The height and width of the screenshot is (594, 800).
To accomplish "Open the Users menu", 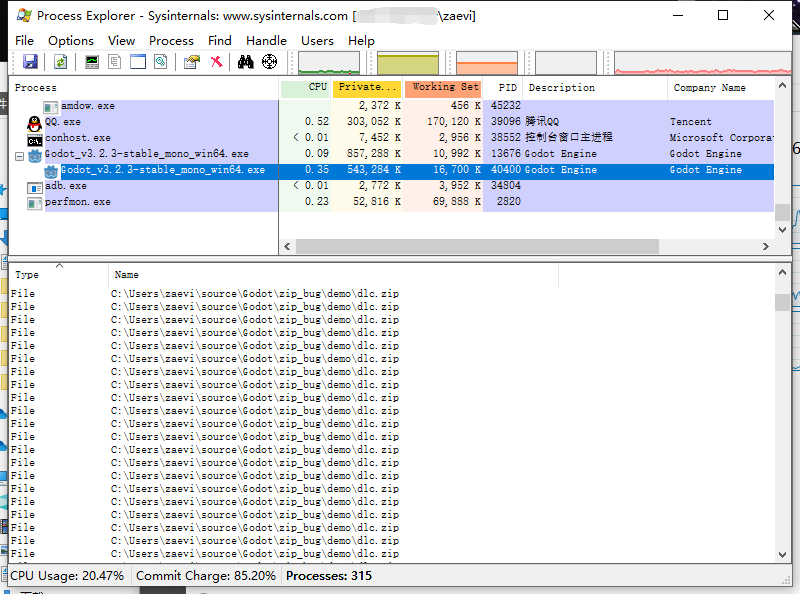I will pos(317,41).
